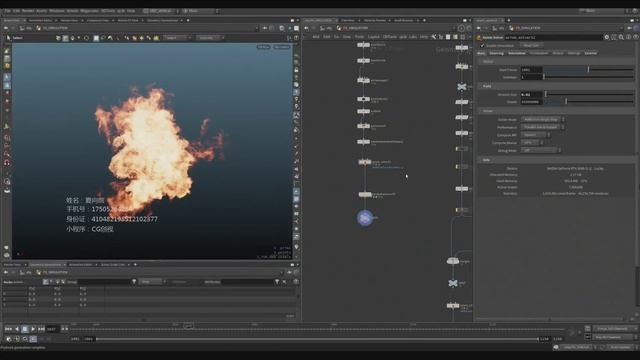This screenshot has width=640, height=360.
Task: Open the network editor Add menu
Action: [316, 37]
